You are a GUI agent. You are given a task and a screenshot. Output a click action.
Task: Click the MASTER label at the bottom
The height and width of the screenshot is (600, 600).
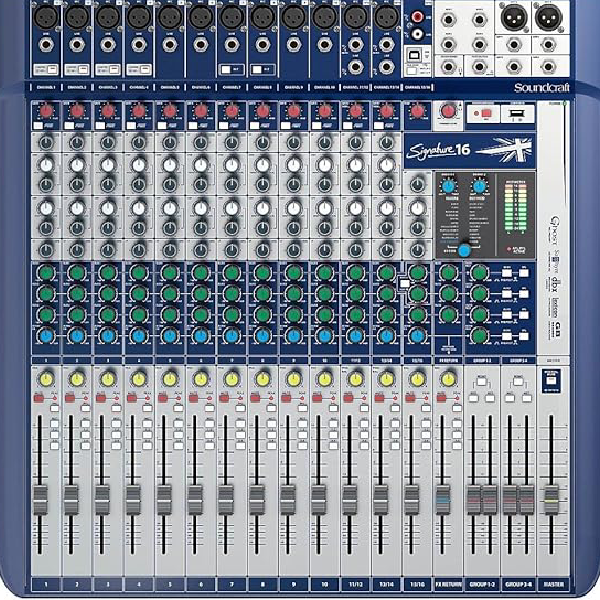(553, 584)
